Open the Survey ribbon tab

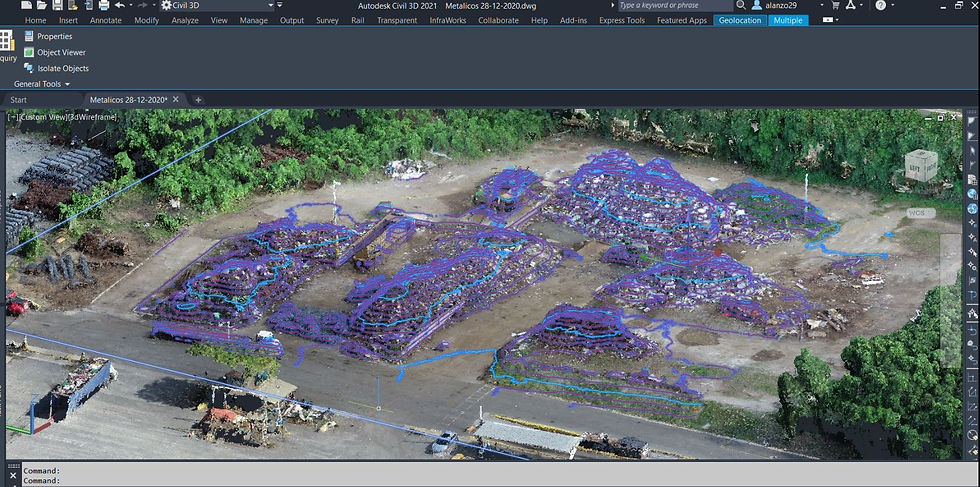point(327,20)
